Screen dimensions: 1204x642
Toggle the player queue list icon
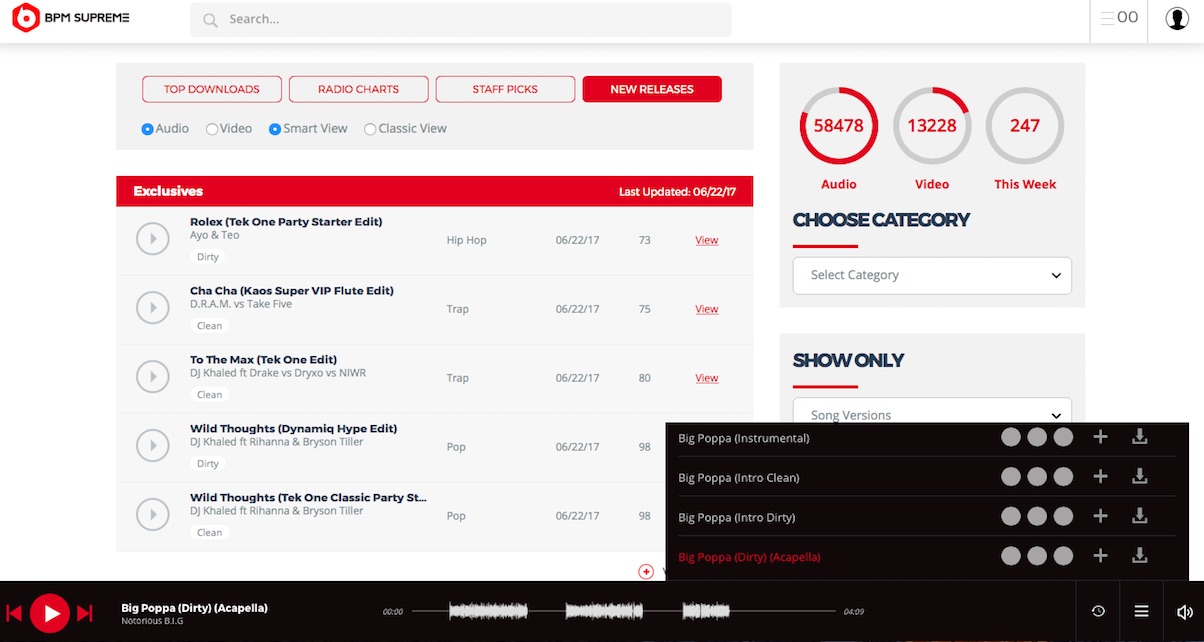1141,611
